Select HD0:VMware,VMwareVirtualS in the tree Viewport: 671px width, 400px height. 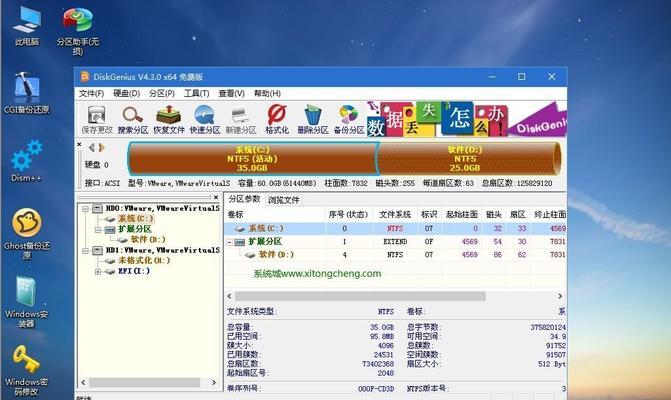[163, 208]
